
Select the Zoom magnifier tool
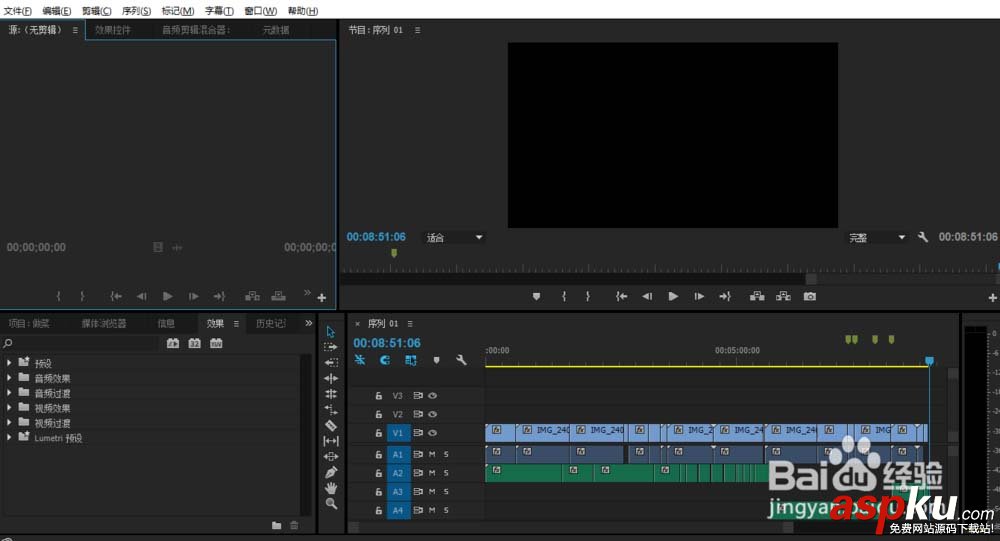click(331, 503)
